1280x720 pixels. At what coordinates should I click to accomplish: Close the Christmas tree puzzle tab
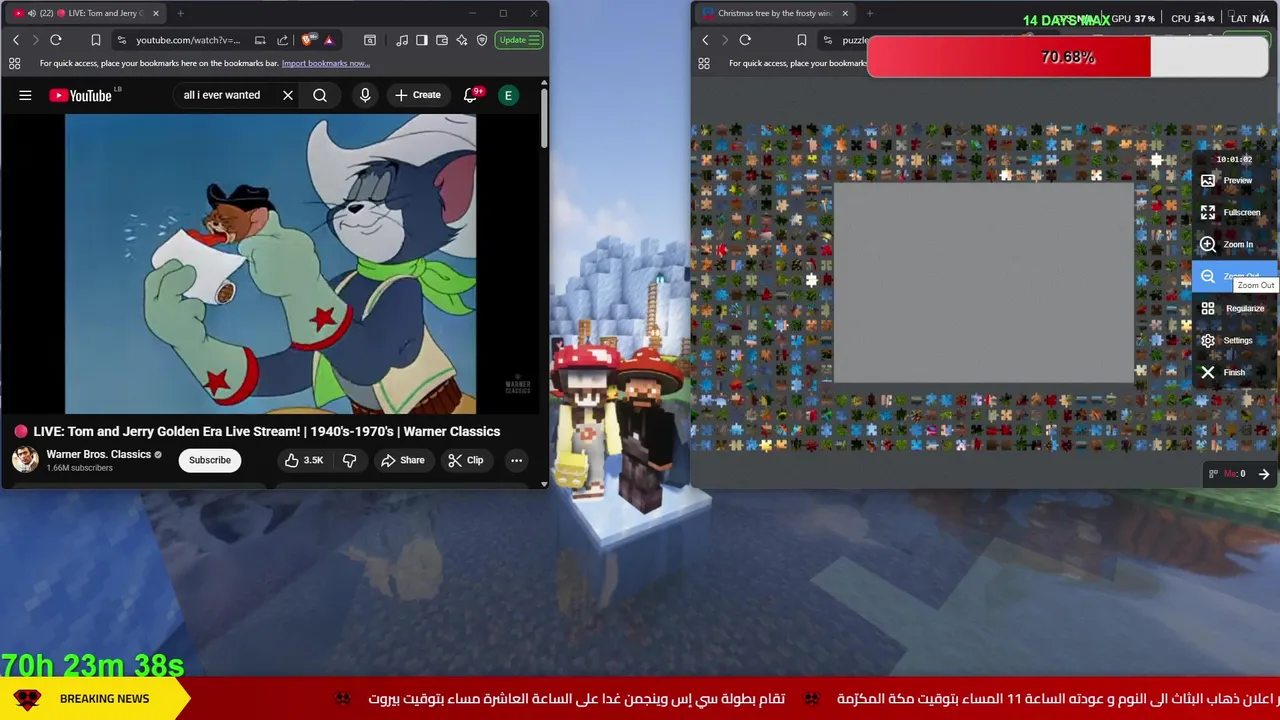tap(845, 13)
